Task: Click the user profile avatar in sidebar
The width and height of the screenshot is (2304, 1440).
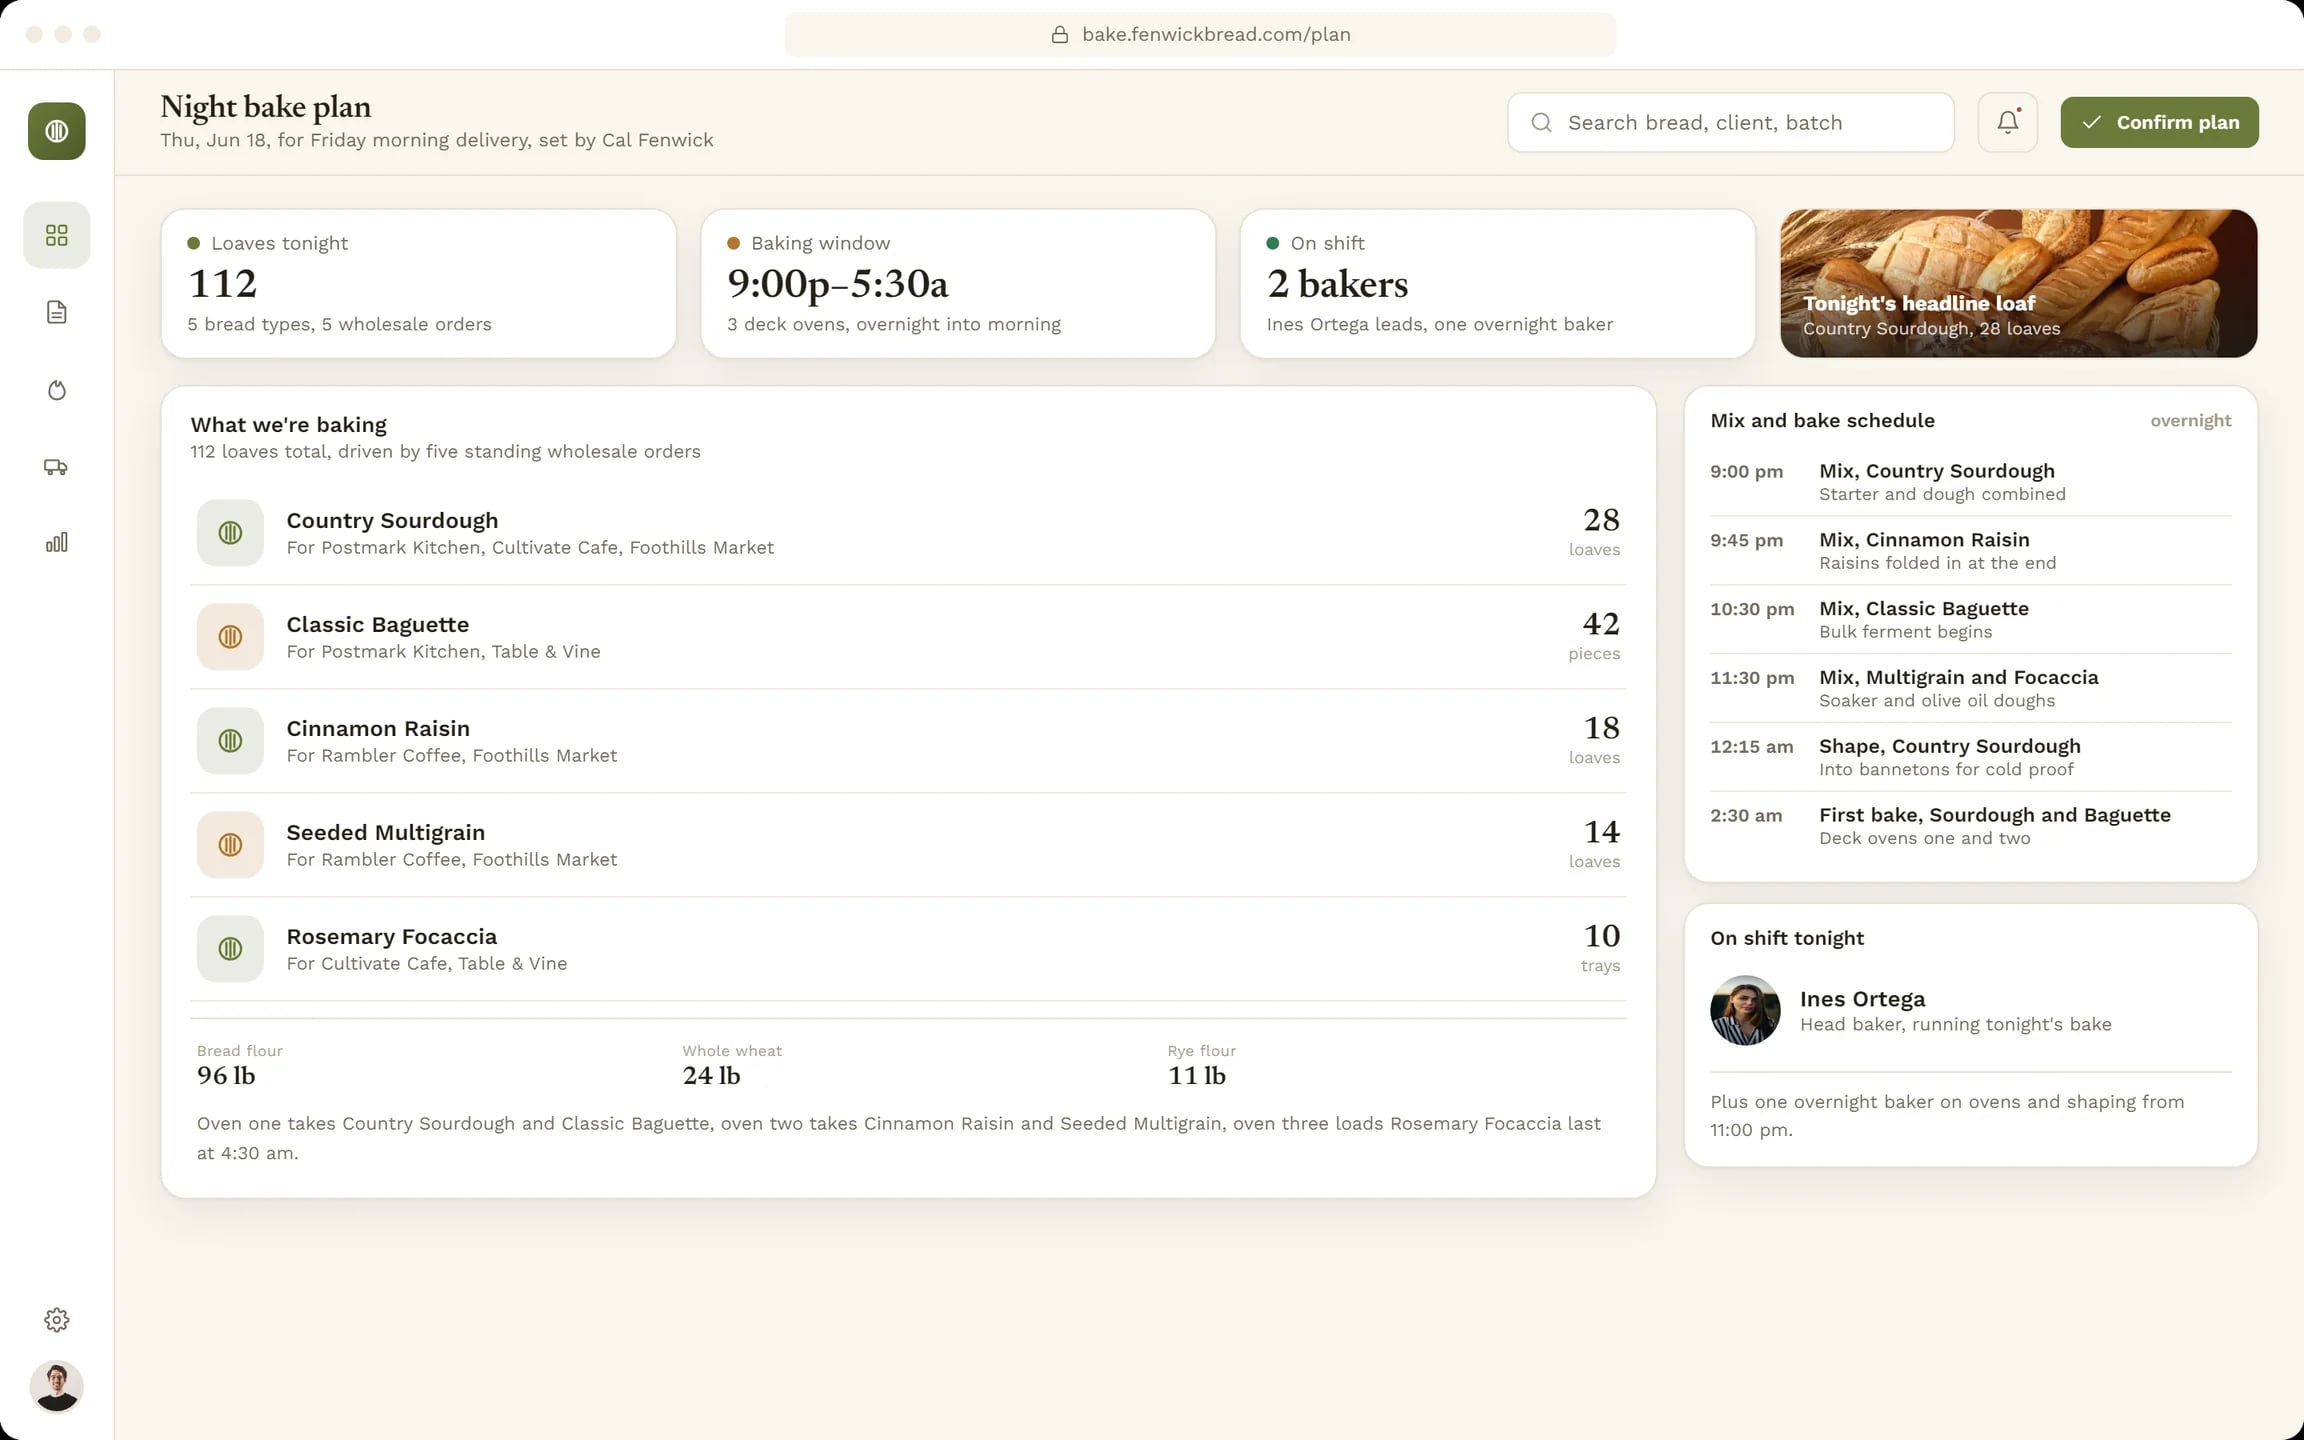Action: point(57,1387)
